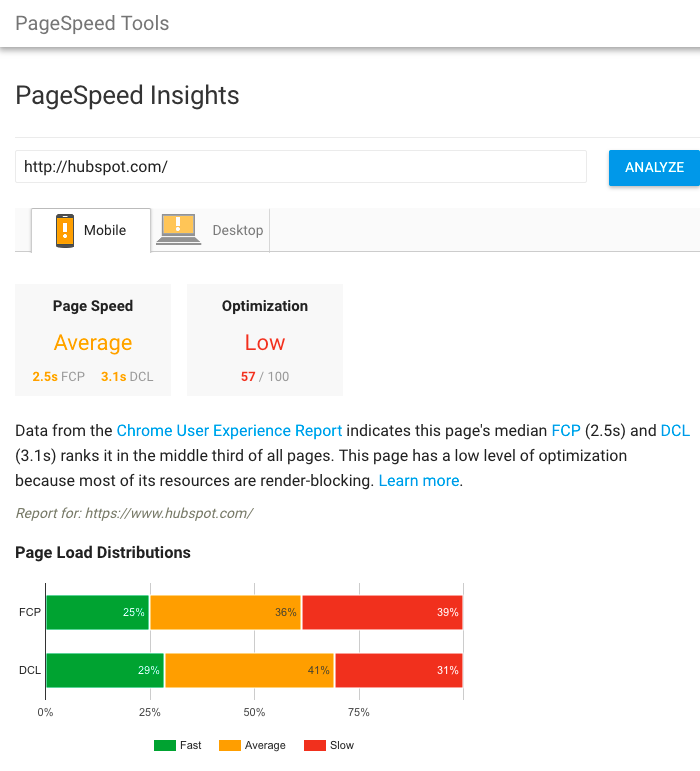The image size is (700, 771).
Task: Switch to the Mobile tab
Action: pos(91,231)
